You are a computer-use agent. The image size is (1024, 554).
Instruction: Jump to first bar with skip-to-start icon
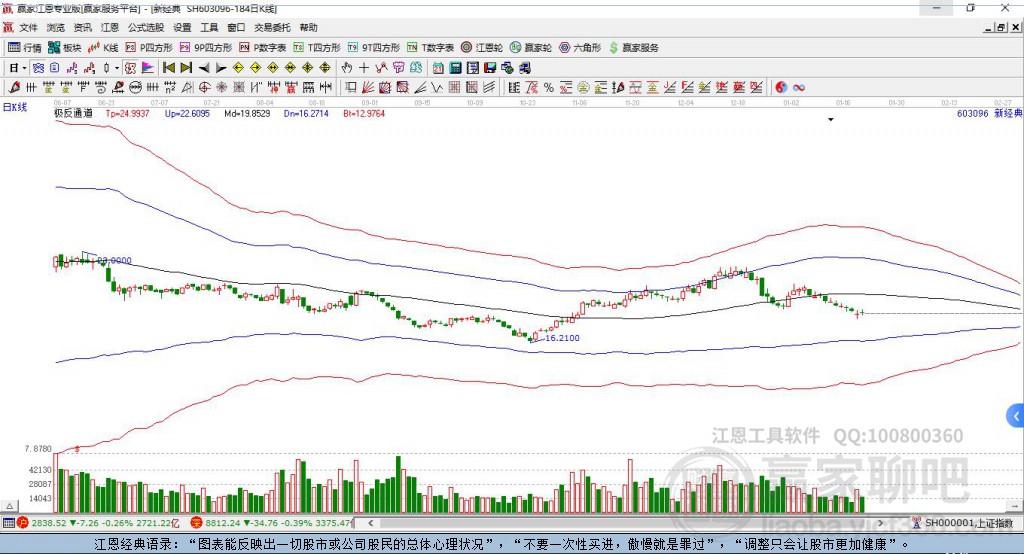169,67
